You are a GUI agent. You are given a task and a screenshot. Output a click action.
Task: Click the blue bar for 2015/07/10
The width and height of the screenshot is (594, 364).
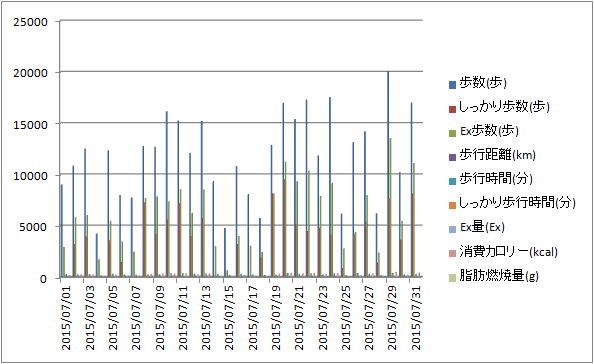[x=167, y=194]
